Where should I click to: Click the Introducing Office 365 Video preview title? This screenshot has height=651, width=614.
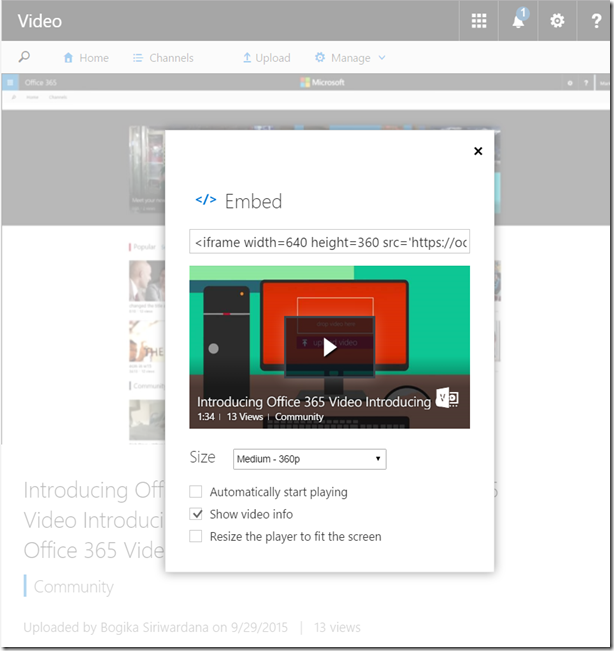tap(314, 401)
